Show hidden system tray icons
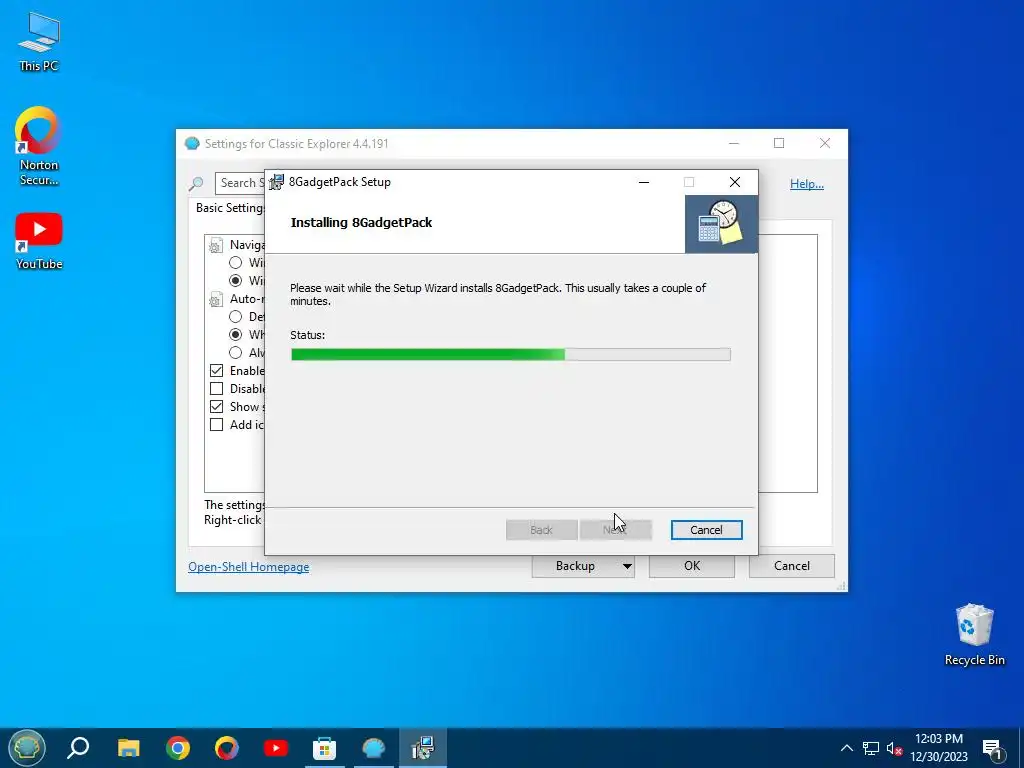The height and width of the screenshot is (768, 1024). [x=846, y=748]
